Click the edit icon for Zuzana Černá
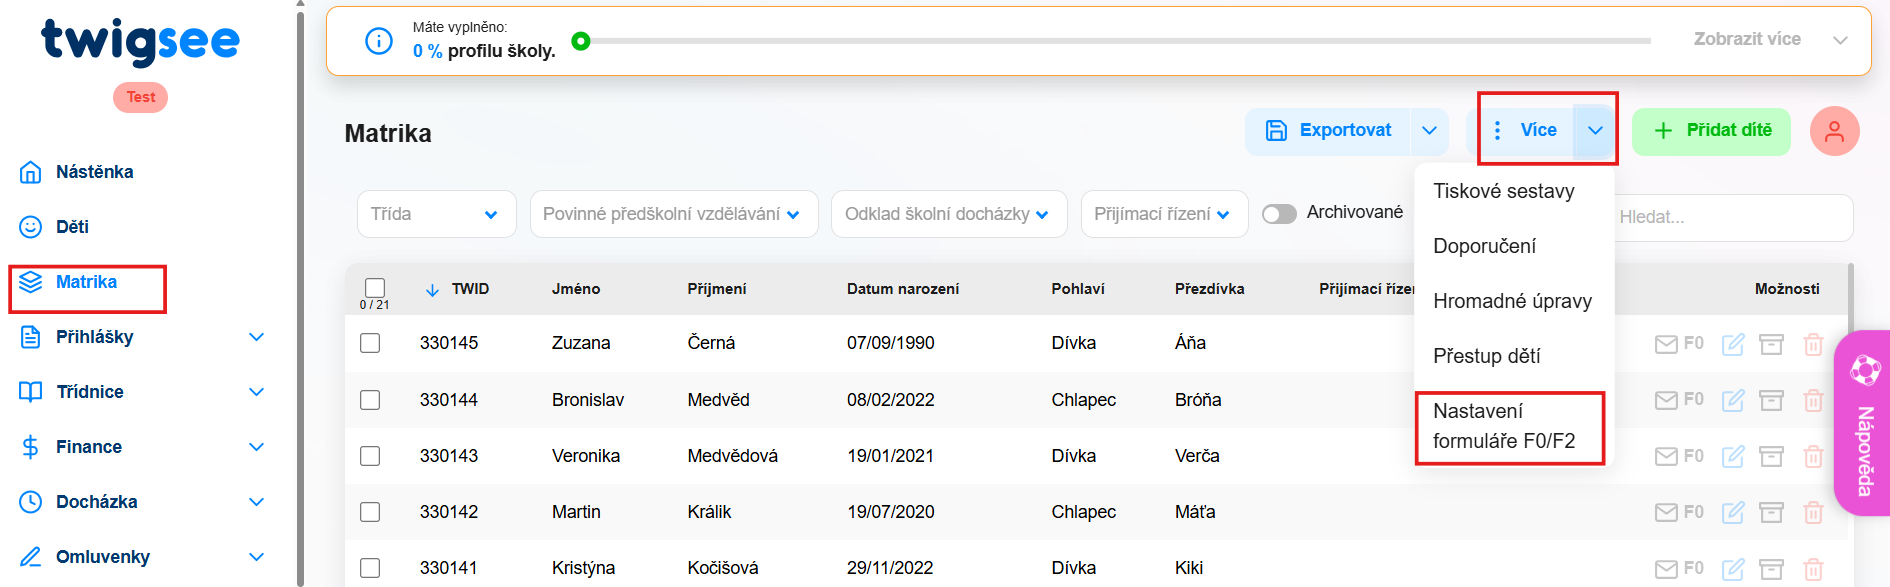 1733,344
